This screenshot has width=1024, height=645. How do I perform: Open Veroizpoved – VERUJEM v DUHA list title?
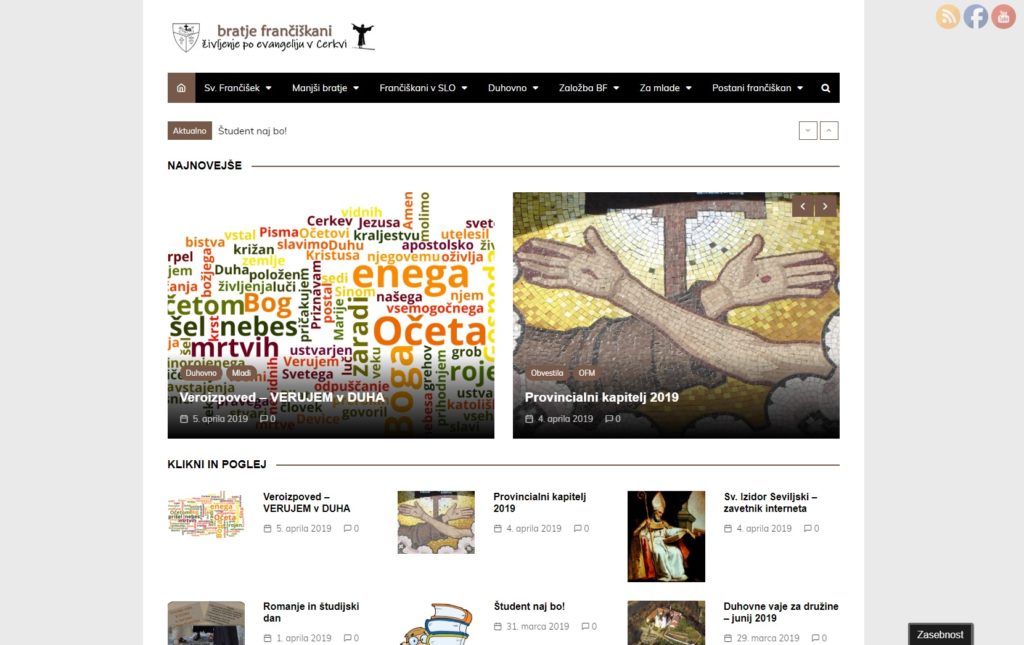pos(307,503)
